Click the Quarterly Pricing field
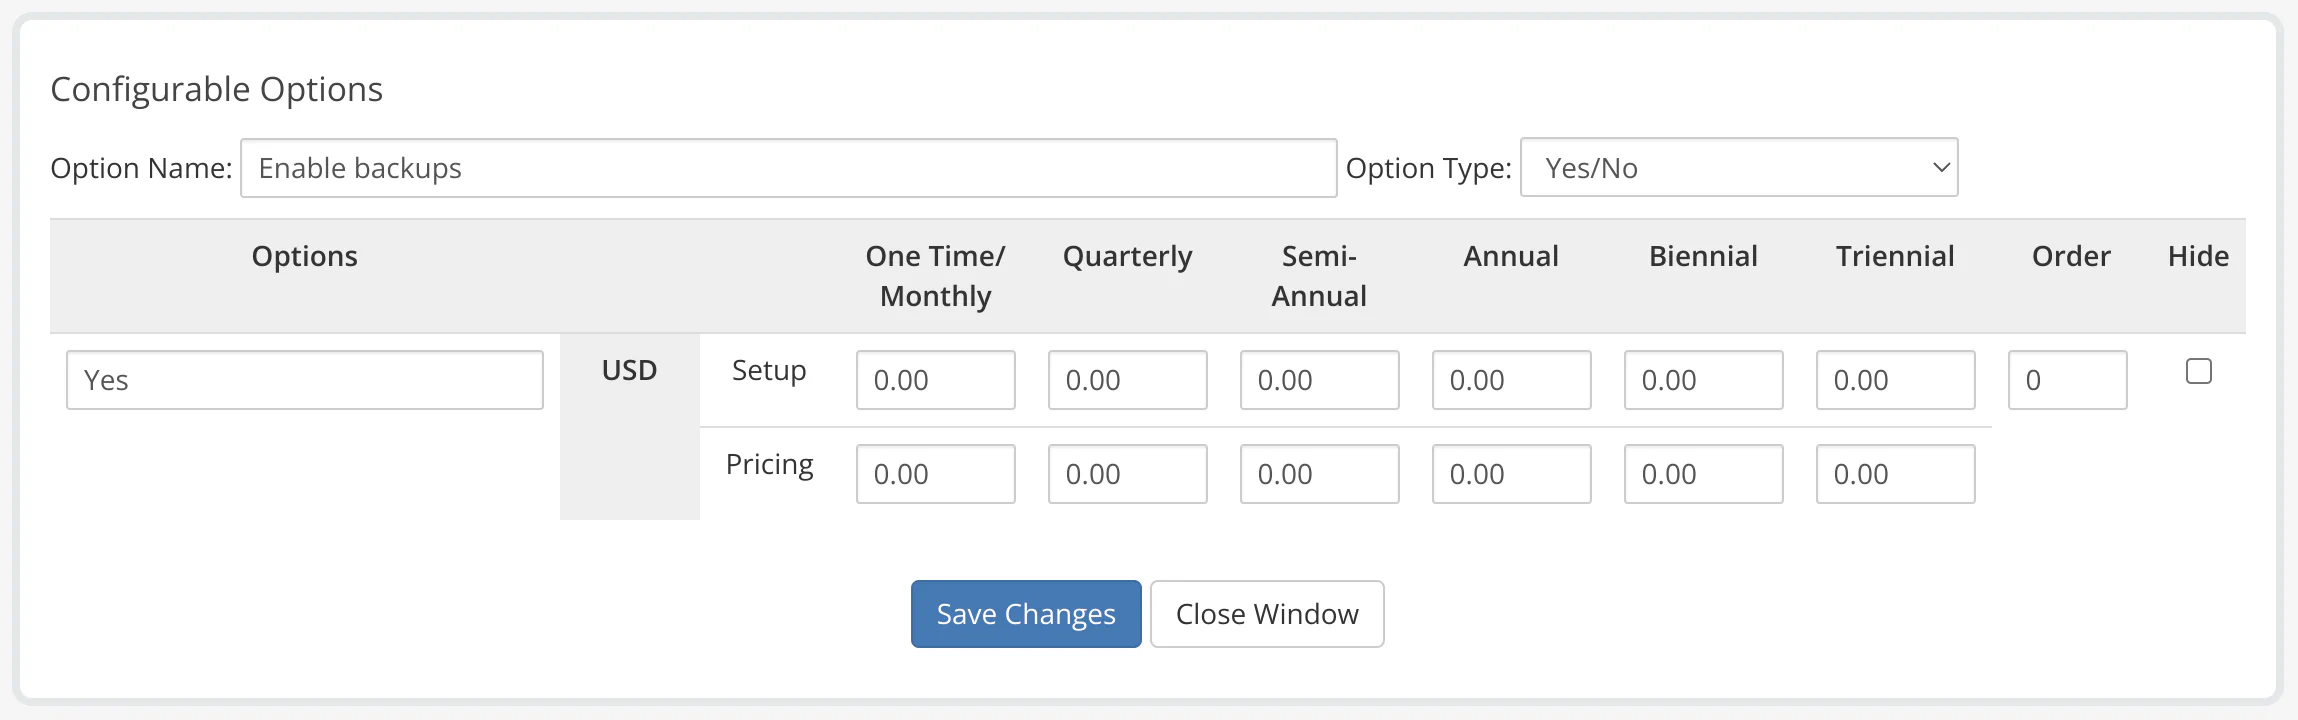This screenshot has width=2298, height=720. click(x=1127, y=474)
